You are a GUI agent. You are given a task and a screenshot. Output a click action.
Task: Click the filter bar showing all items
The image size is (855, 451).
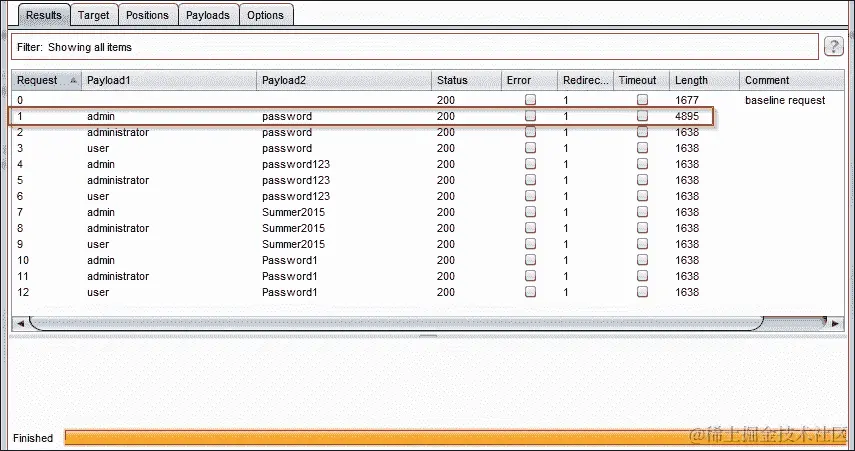pyautogui.click(x=414, y=47)
